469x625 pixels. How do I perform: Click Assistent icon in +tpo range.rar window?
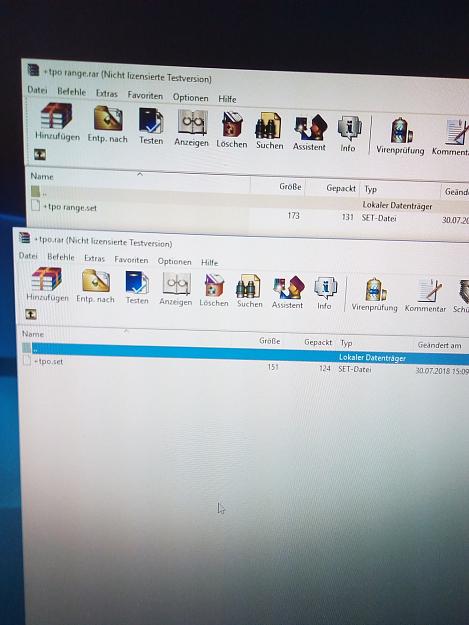(310, 128)
